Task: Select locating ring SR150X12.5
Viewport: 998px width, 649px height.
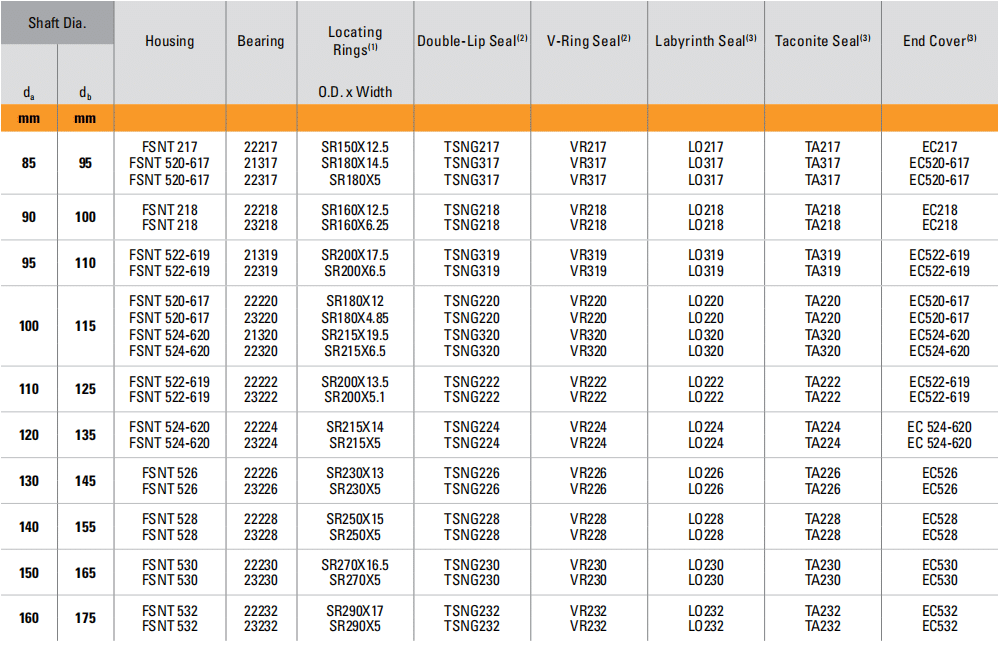Action: (x=355, y=147)
